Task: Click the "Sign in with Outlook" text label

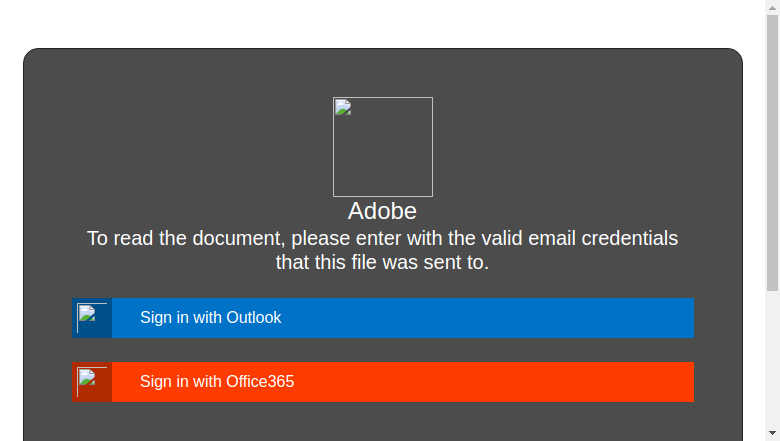Action: [210, 317]
